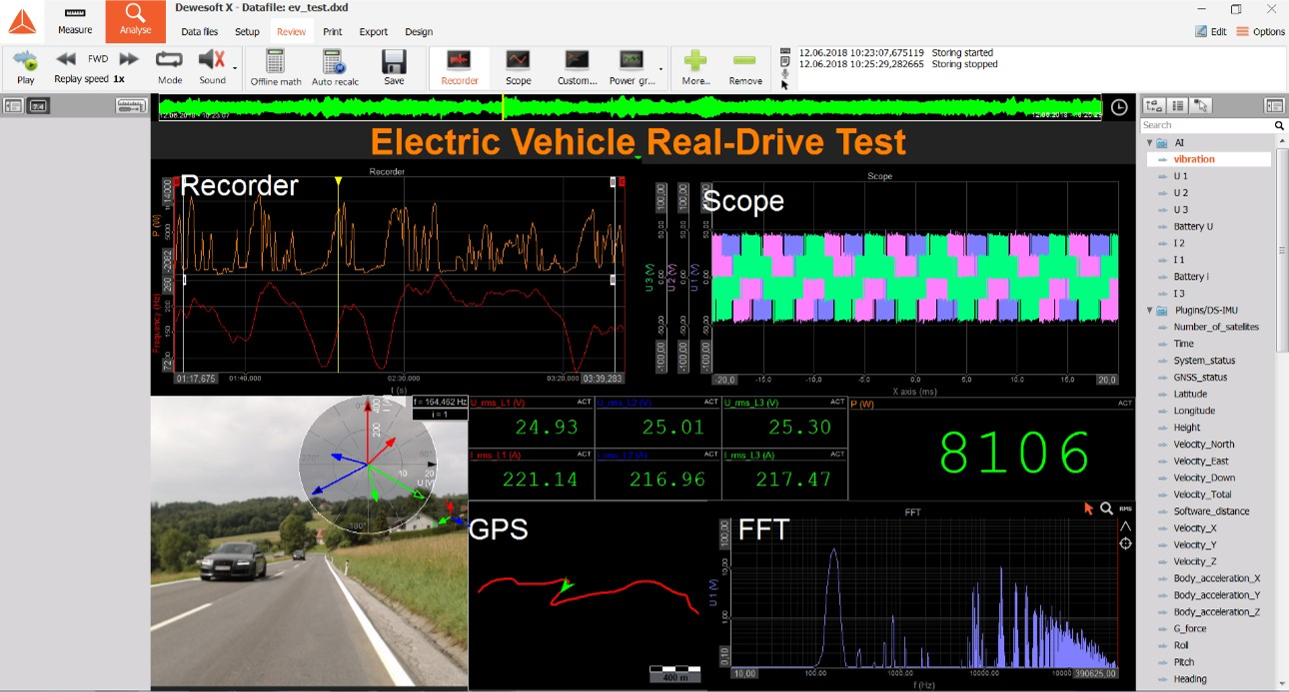
Task: Click the Dewesoft logo icon
Action: coord(22,22)
